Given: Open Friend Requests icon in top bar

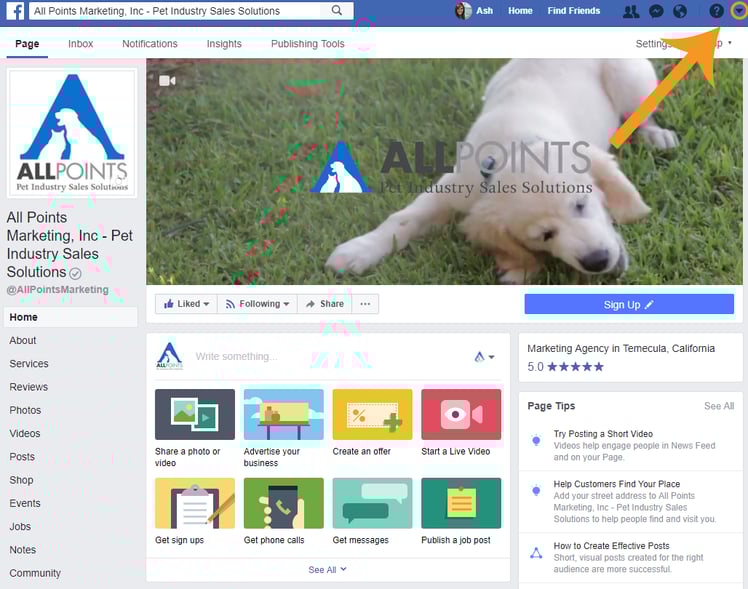Looking at the screenshot, I should [631, 11].
